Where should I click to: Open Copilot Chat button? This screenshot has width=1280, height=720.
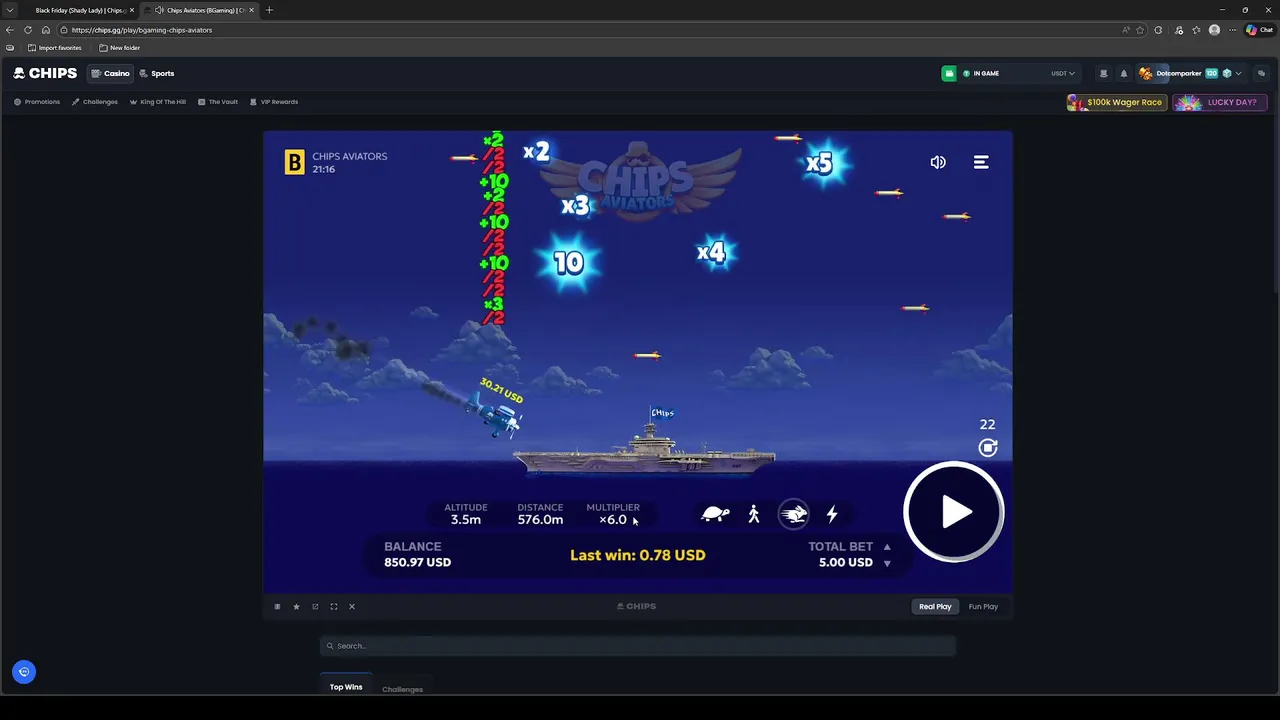1259,30
